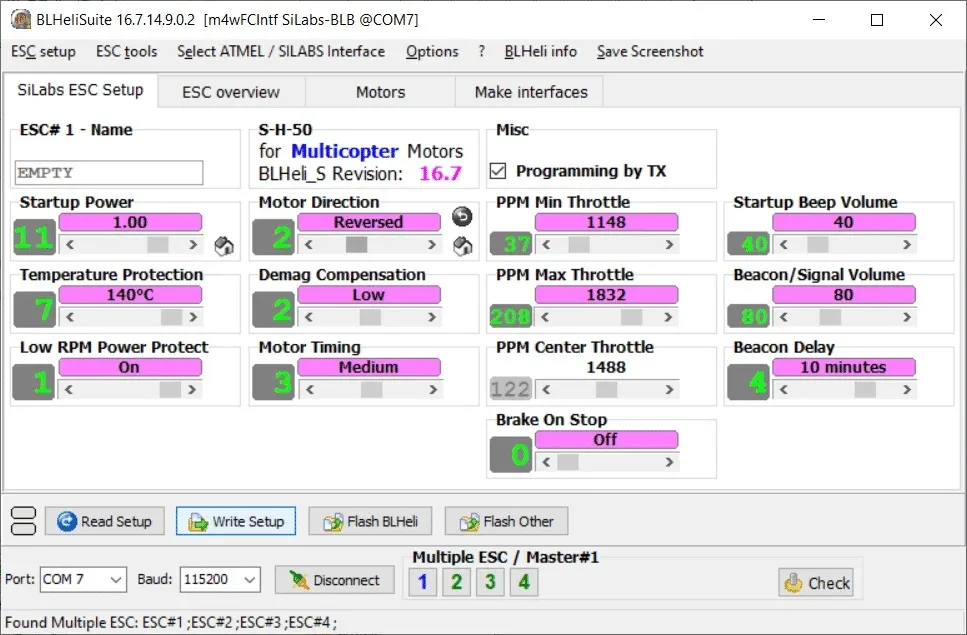Click the house icon beside Startup Power
This screenshot has height=635, width=967.
[x=224, y=245]
